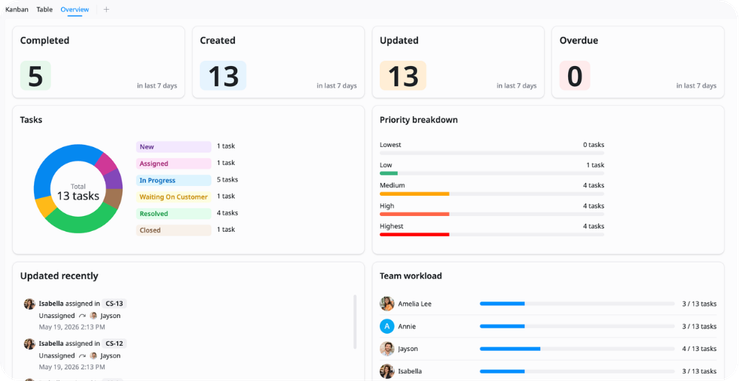
Task: Click the green Low priority bar
Action: 389,174
